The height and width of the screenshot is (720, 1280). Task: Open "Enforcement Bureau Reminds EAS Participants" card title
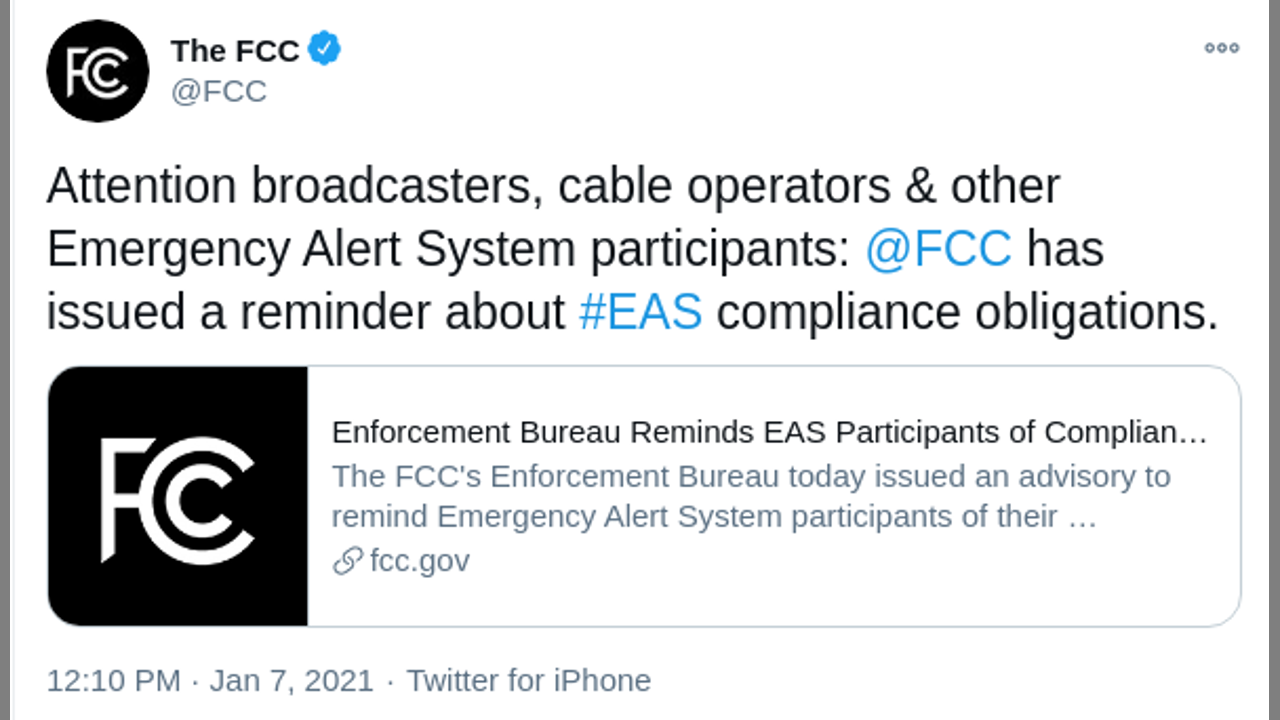click(769, 433)
